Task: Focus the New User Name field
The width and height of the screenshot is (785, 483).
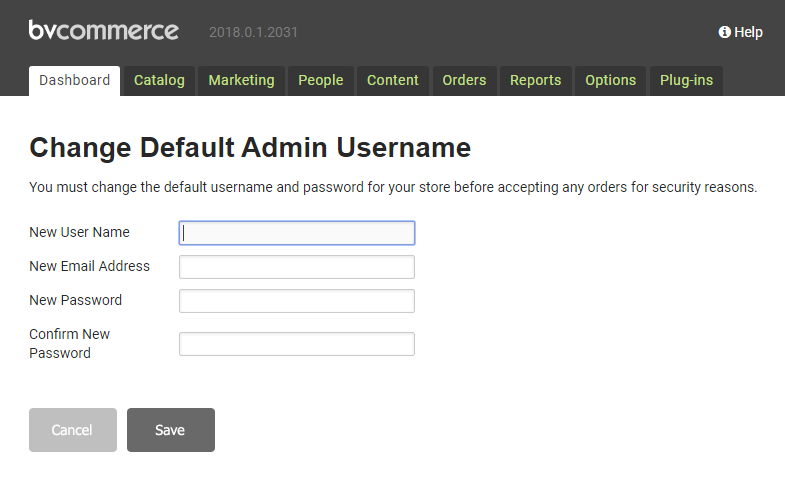Action: [297, 233]
